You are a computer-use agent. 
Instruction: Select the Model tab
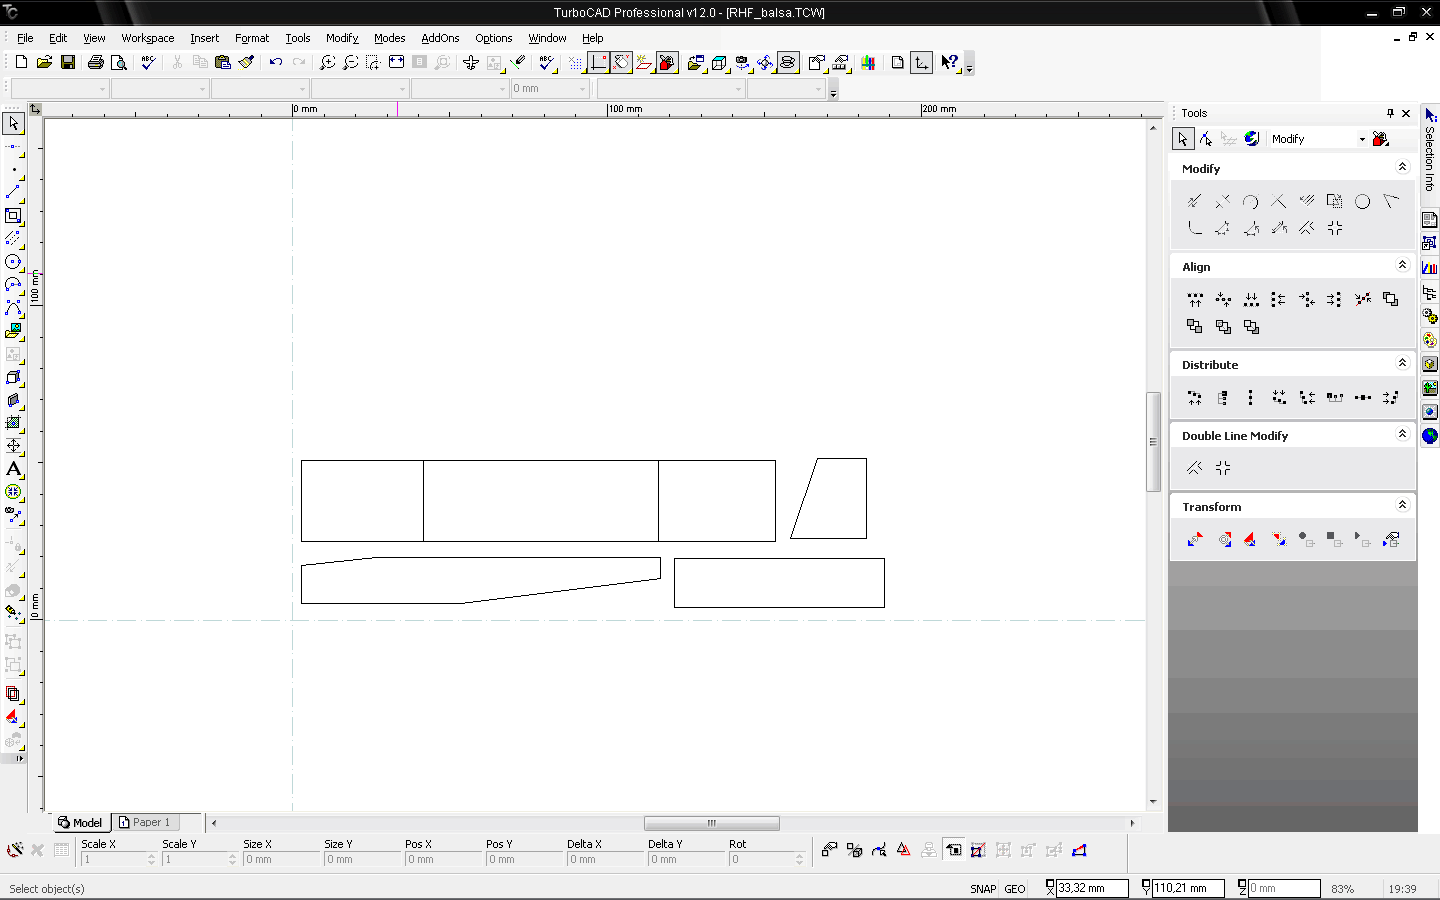[x=80, y=822]
